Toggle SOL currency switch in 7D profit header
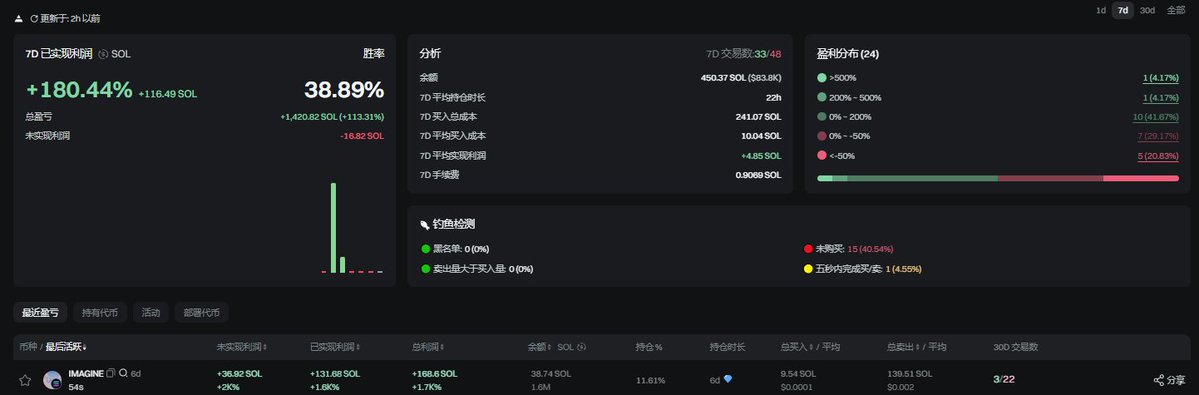Image resolution: width=1199 pixels, height=395 pixels. click(x=103, y=54)
